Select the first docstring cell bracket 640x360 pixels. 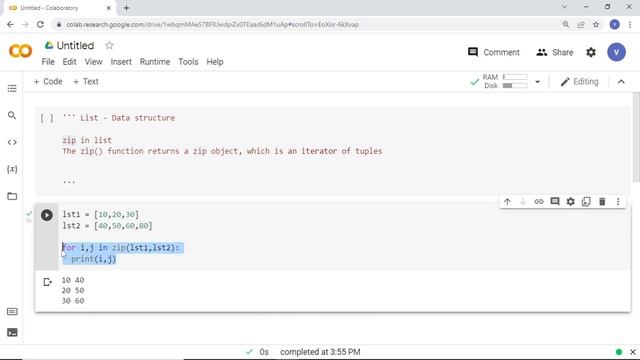point(47,118)
